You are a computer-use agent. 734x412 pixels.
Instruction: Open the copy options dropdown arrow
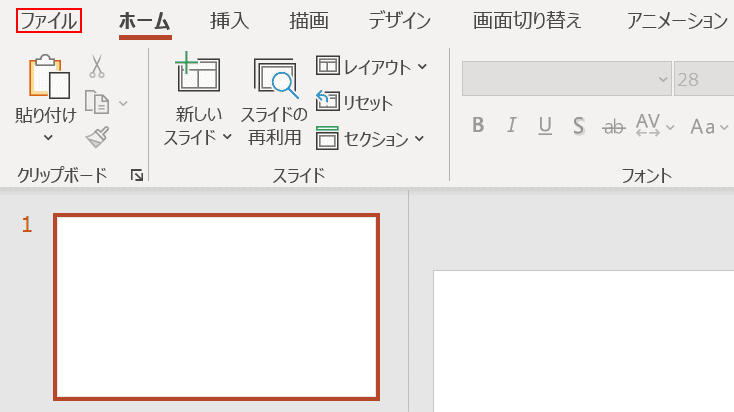click(123, 103)
